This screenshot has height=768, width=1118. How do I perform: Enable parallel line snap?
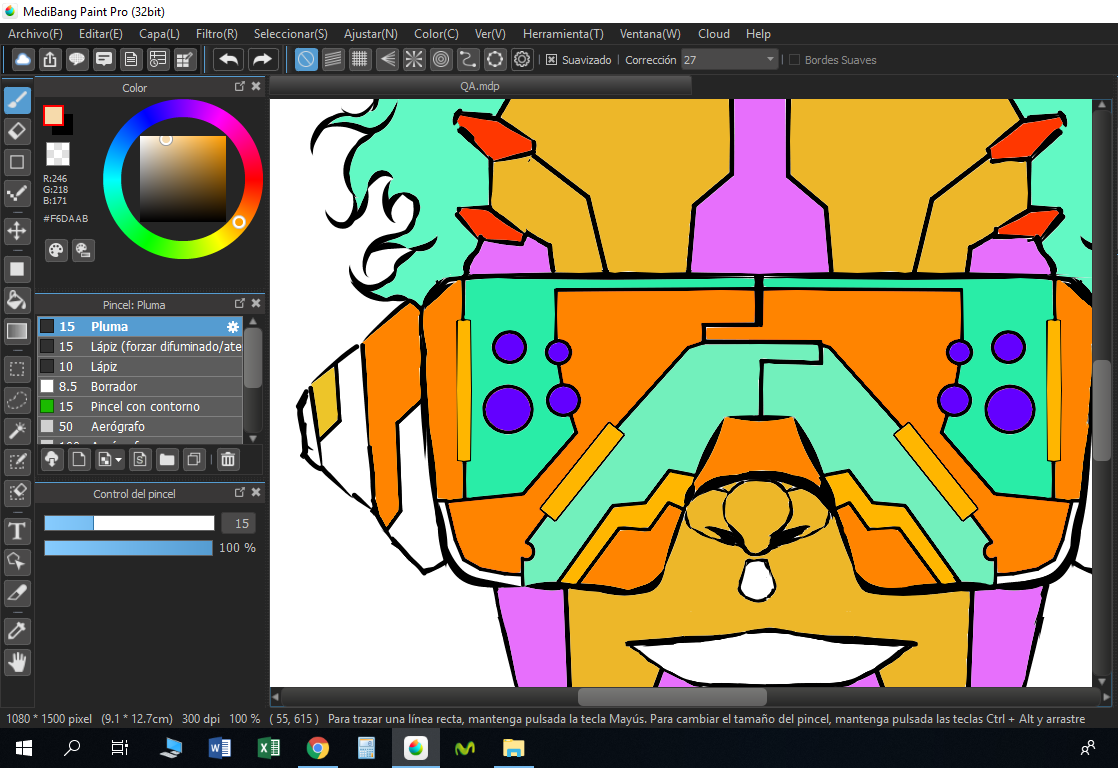tap(333, 59)
